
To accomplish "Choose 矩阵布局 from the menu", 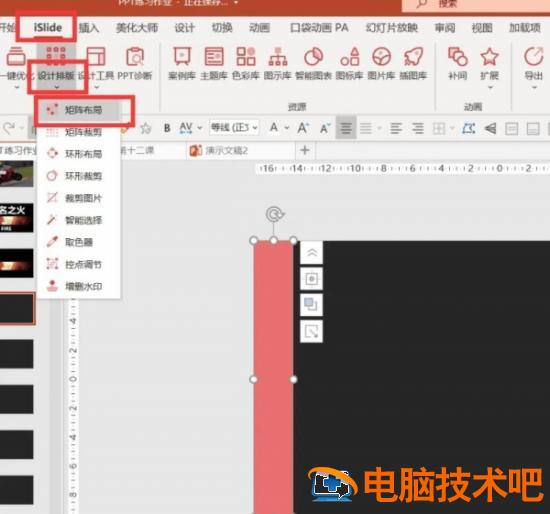I will pos(79,110).
